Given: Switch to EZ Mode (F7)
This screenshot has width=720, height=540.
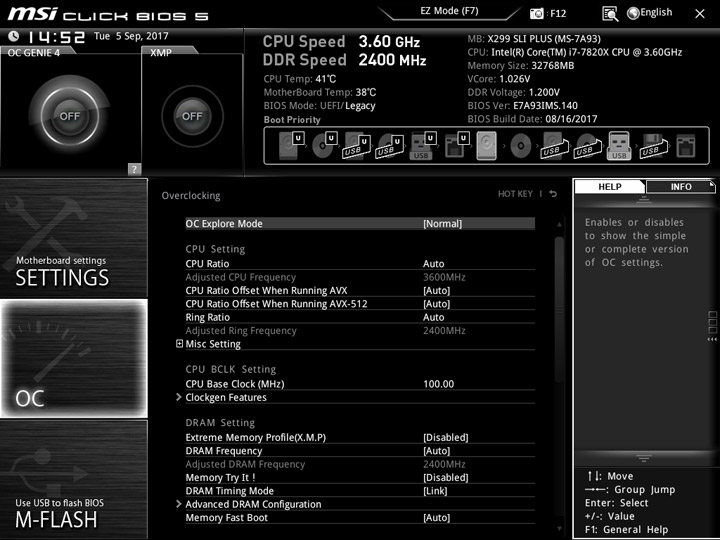Looking at the screenshot, I should click(x=449, y=11).
